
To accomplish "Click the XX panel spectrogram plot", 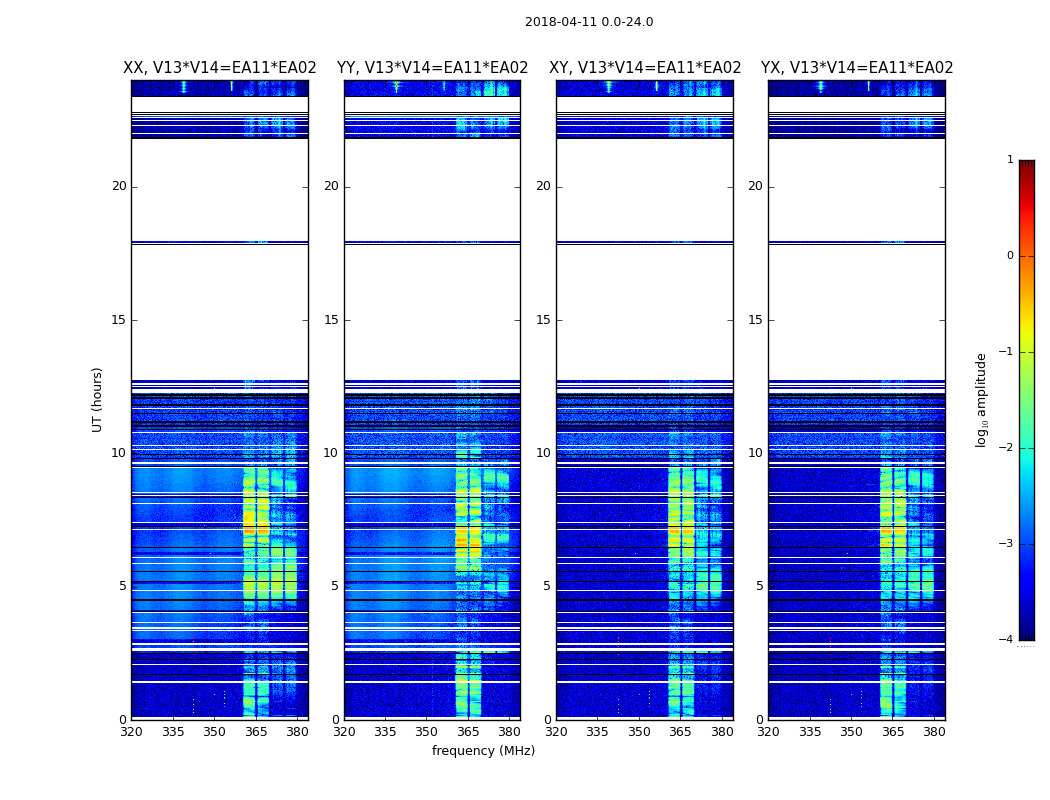I will coord(220,400).
